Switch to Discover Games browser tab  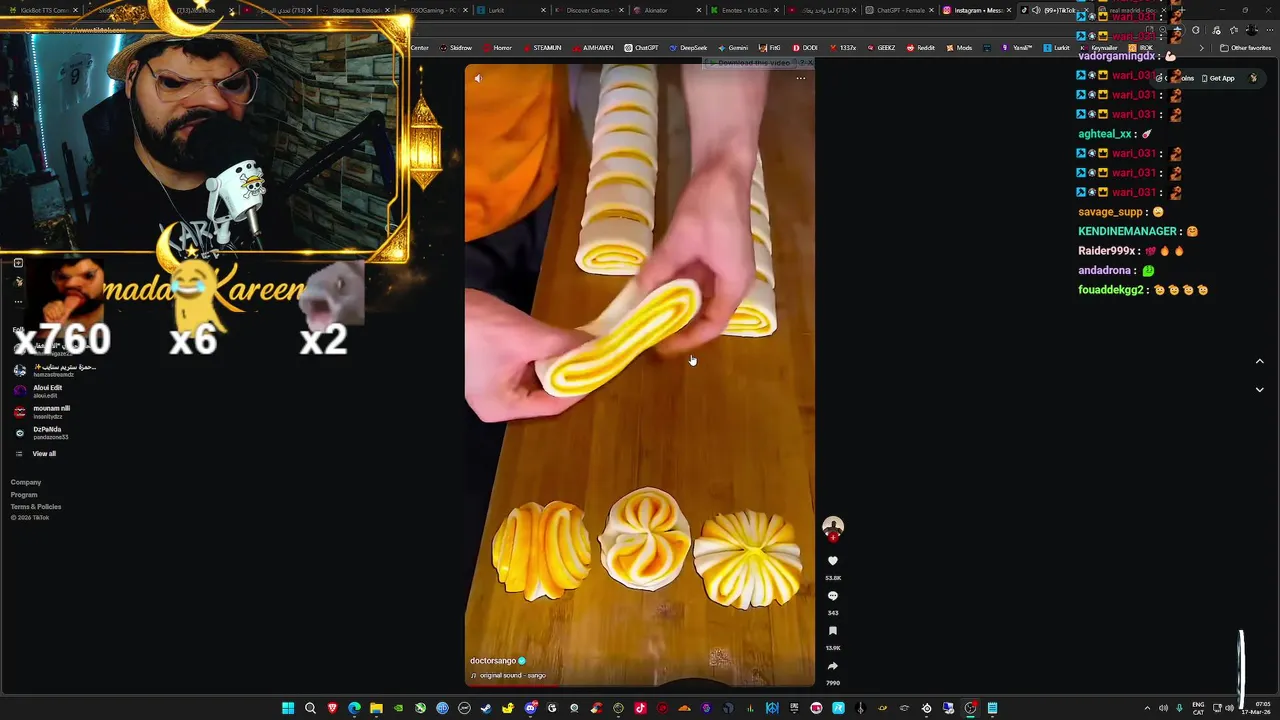(589, 10)
